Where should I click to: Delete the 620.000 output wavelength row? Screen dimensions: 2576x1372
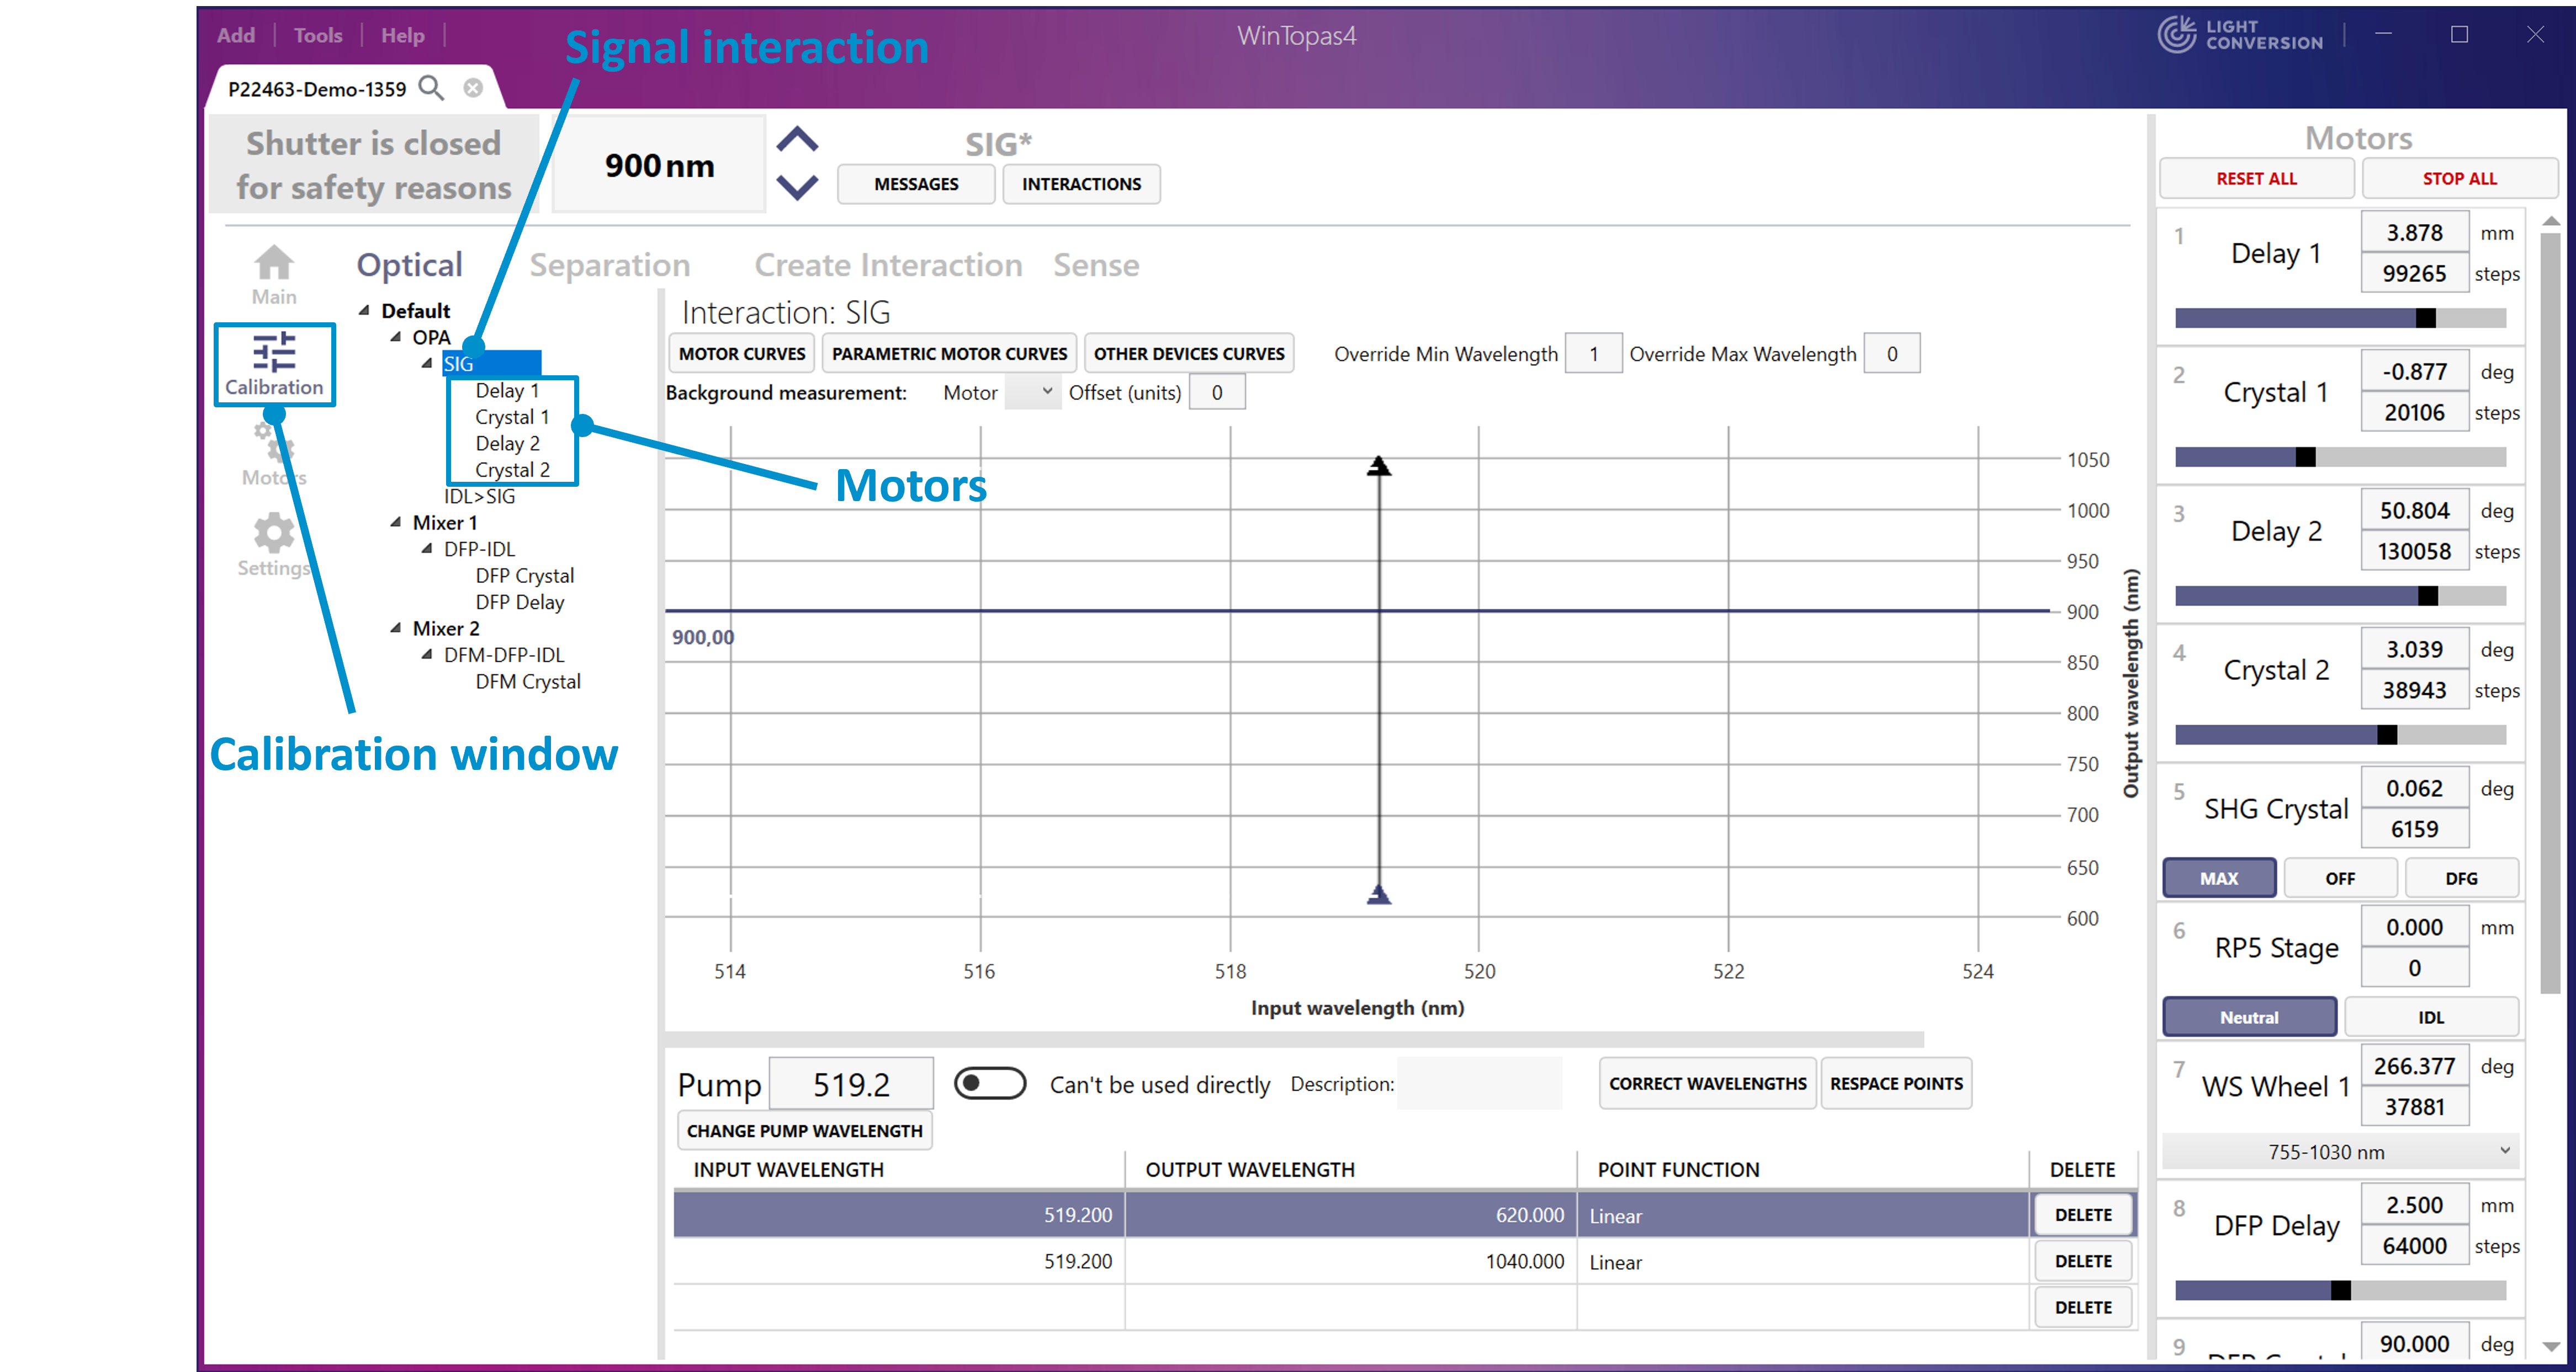2083,1214
